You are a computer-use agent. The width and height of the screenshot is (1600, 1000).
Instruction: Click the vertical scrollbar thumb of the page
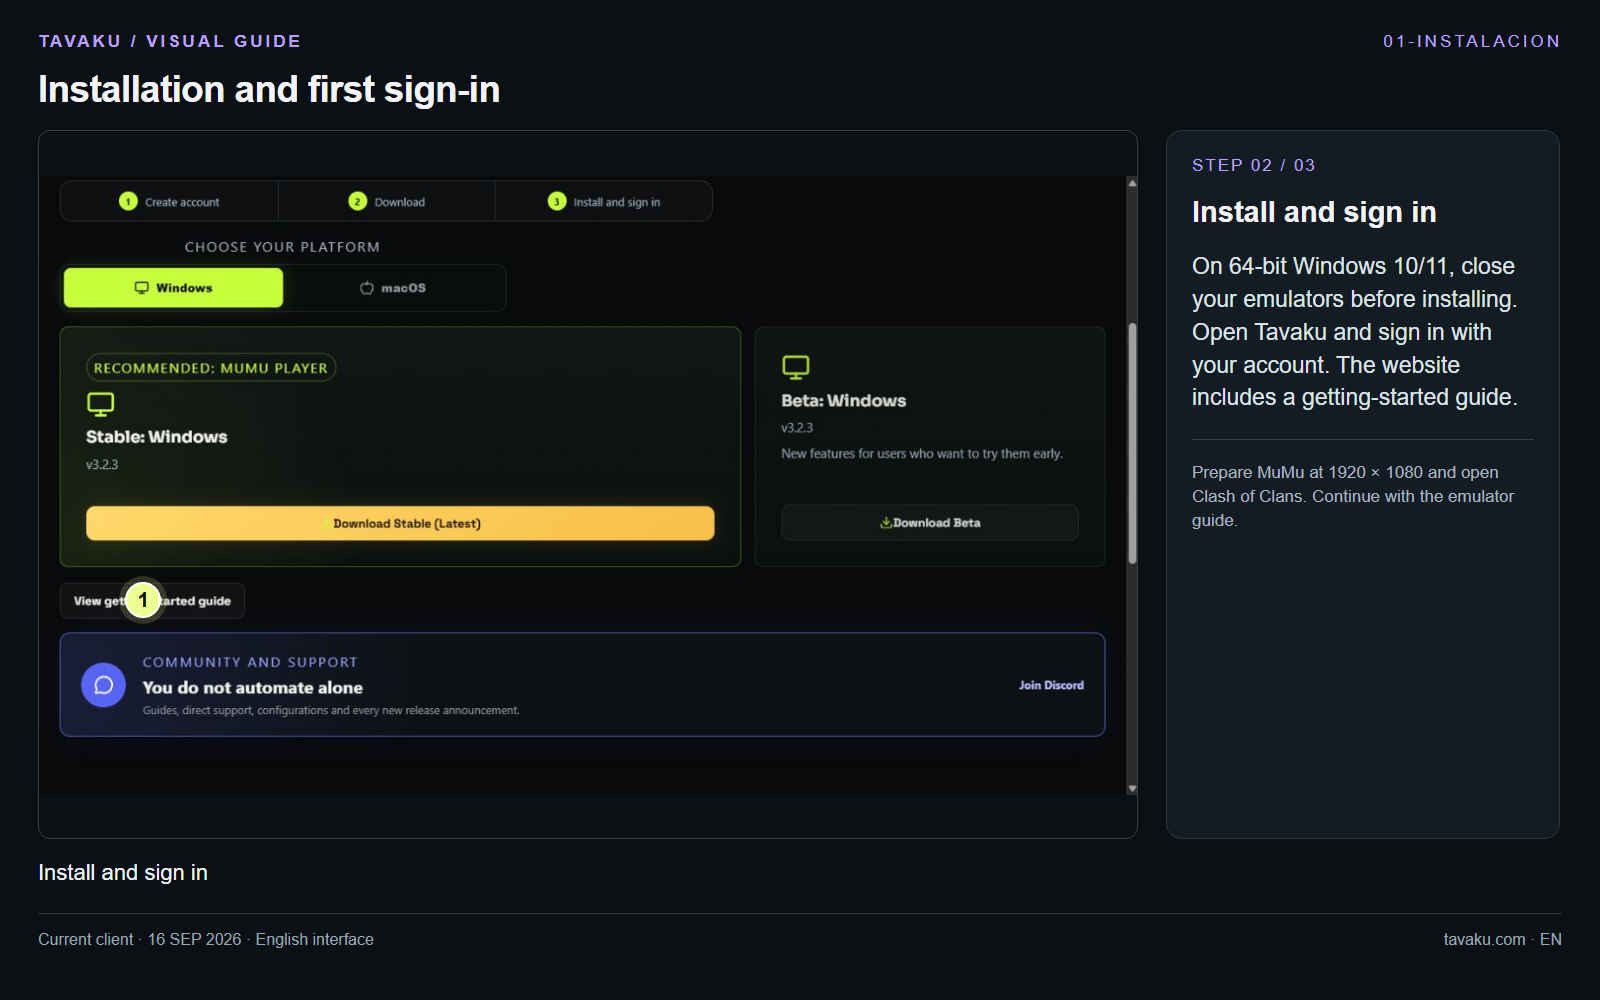[x=1132, y=443]
